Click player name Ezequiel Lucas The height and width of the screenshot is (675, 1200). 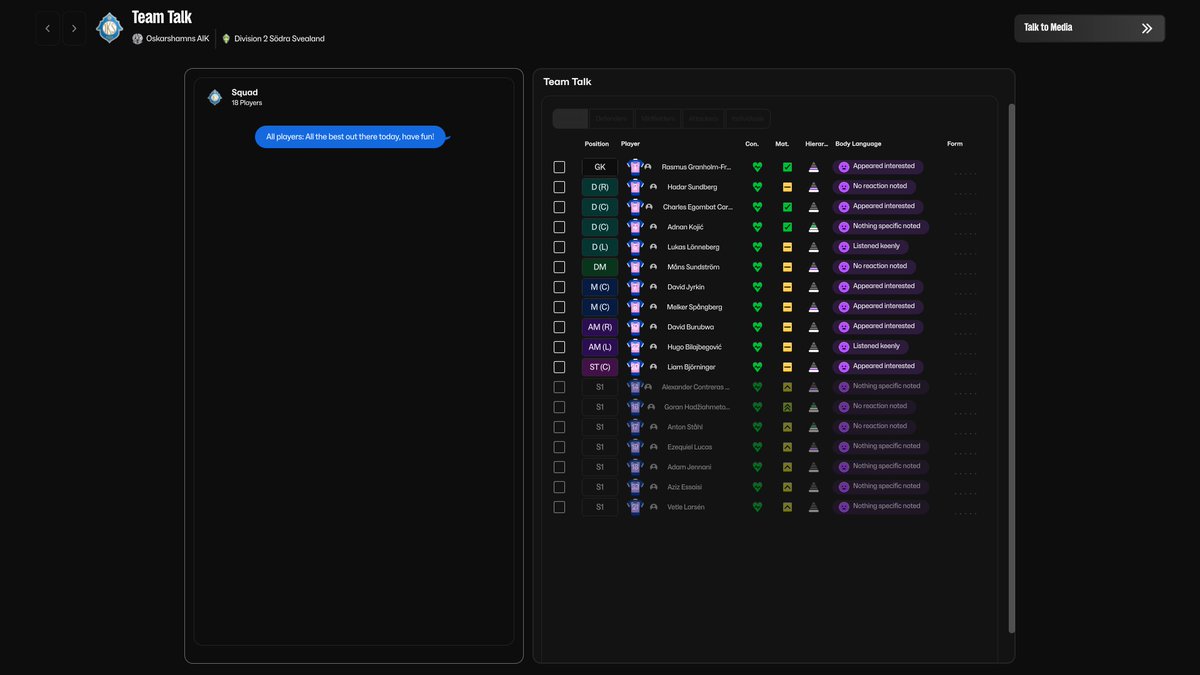point(690,447)
